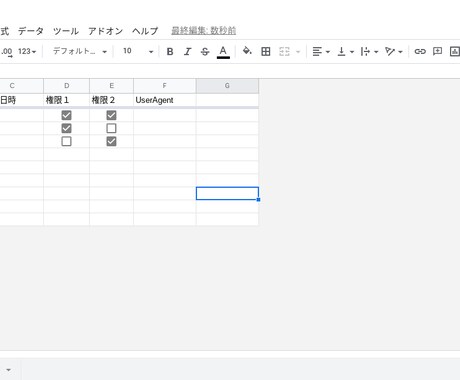The height and width of the screenshot is (380, 460).
Task: Select column E header
Action: click(x=111, y=86)
